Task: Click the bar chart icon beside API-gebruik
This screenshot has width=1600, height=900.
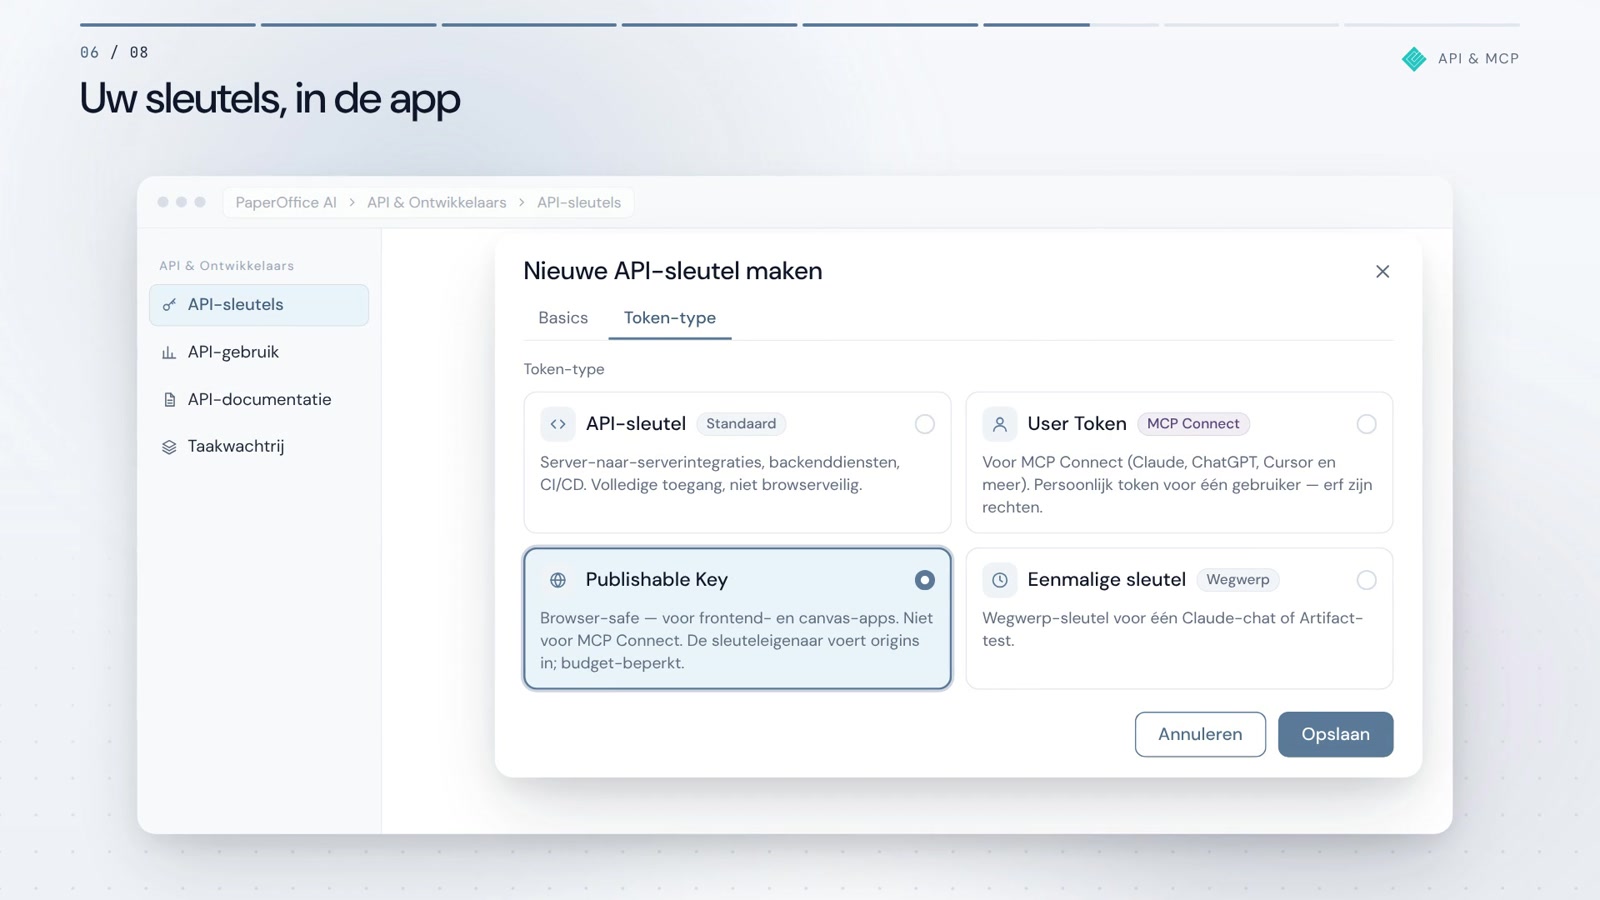Action: (169, 352)
